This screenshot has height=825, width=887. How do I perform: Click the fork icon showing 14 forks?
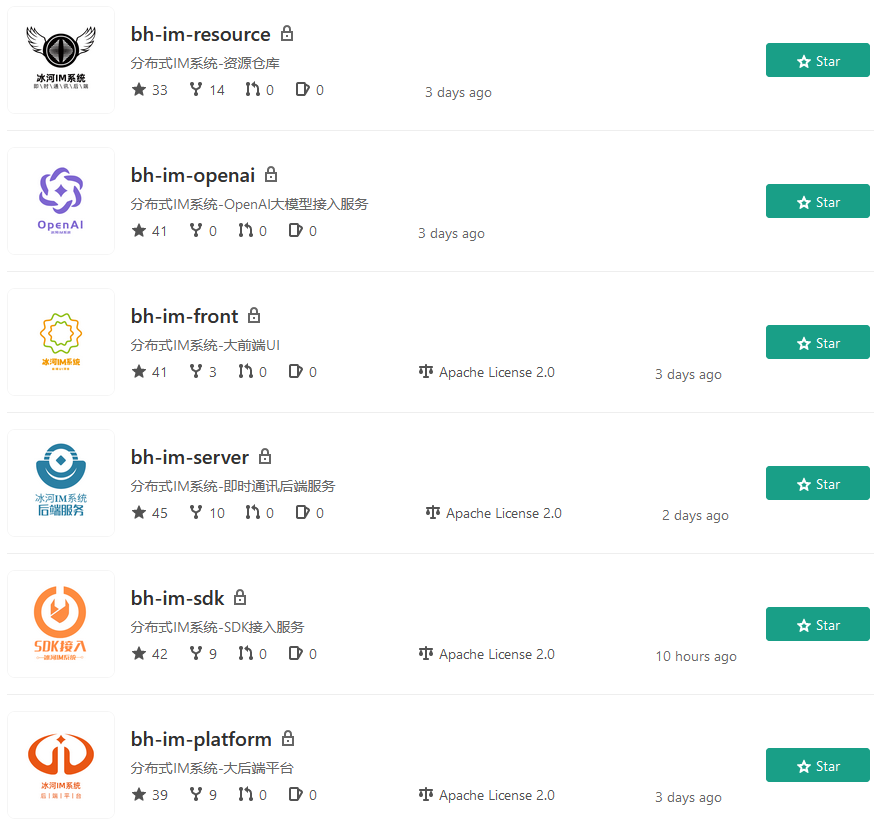click(x=196, y=89)
